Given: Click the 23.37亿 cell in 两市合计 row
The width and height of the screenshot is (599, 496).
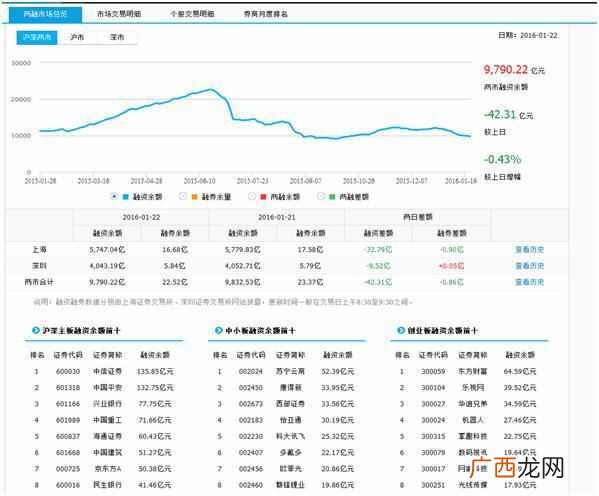Looking at the screenshot, I should click(310, 282).
